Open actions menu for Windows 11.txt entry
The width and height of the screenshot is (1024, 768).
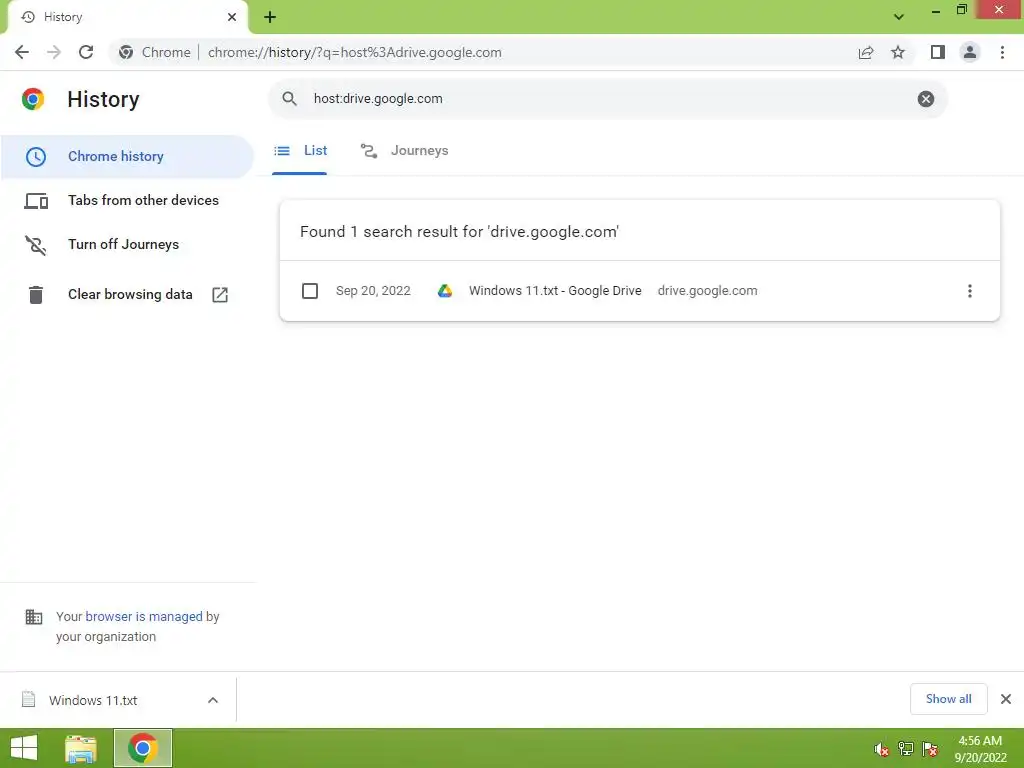tap(970, 291)
